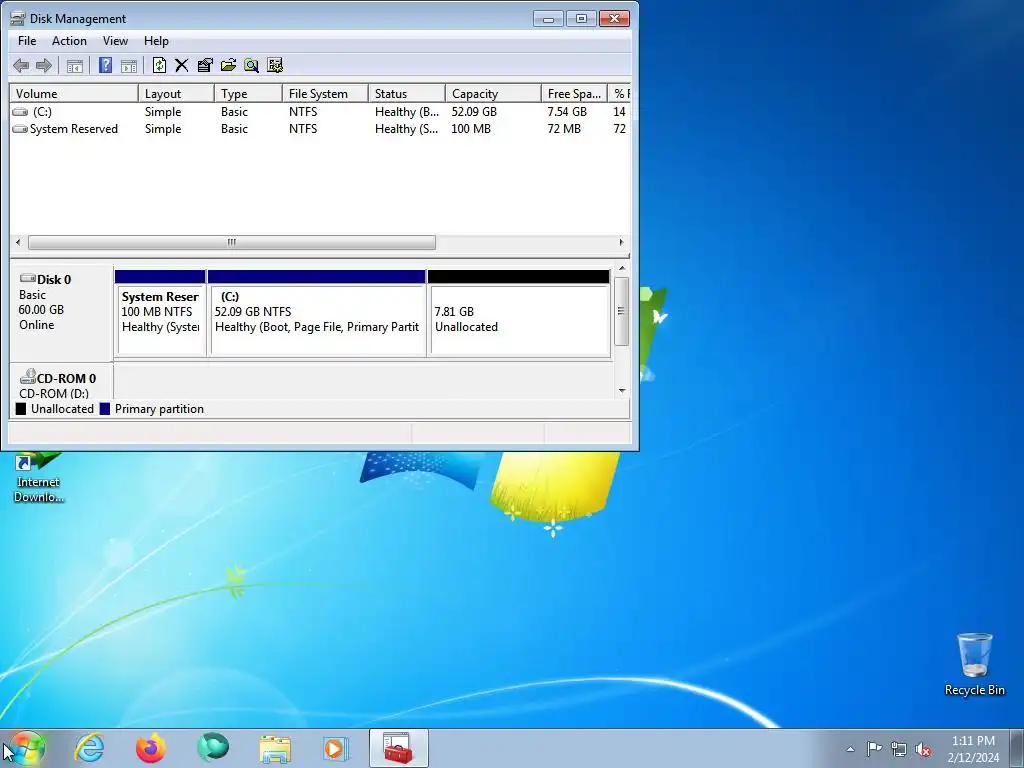Click the taskbar clock showing 1:11 PM
Image resolution: width=1024 pixels, height=768 pixels.
(973, 749)
